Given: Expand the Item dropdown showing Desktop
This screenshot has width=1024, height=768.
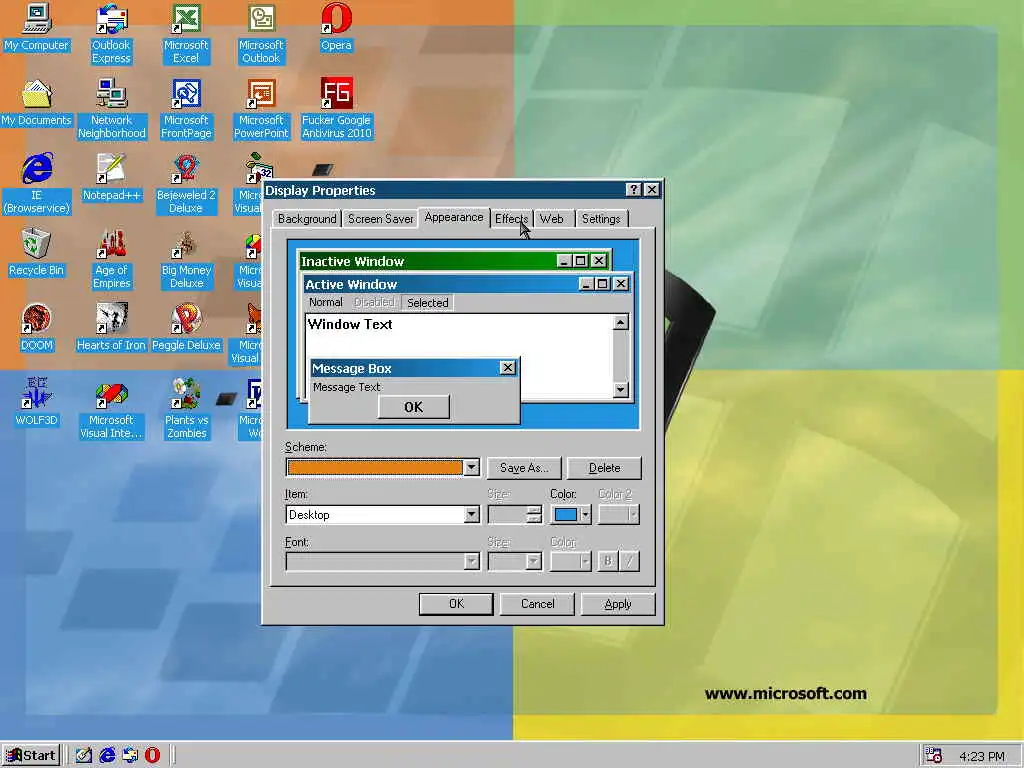Looking at the screenshot, I should 471,515.
